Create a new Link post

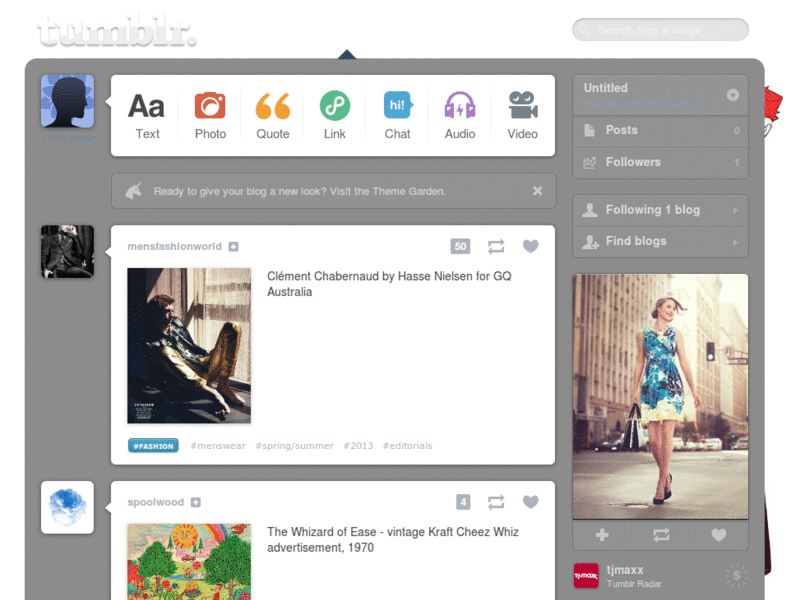pos(335,116)
